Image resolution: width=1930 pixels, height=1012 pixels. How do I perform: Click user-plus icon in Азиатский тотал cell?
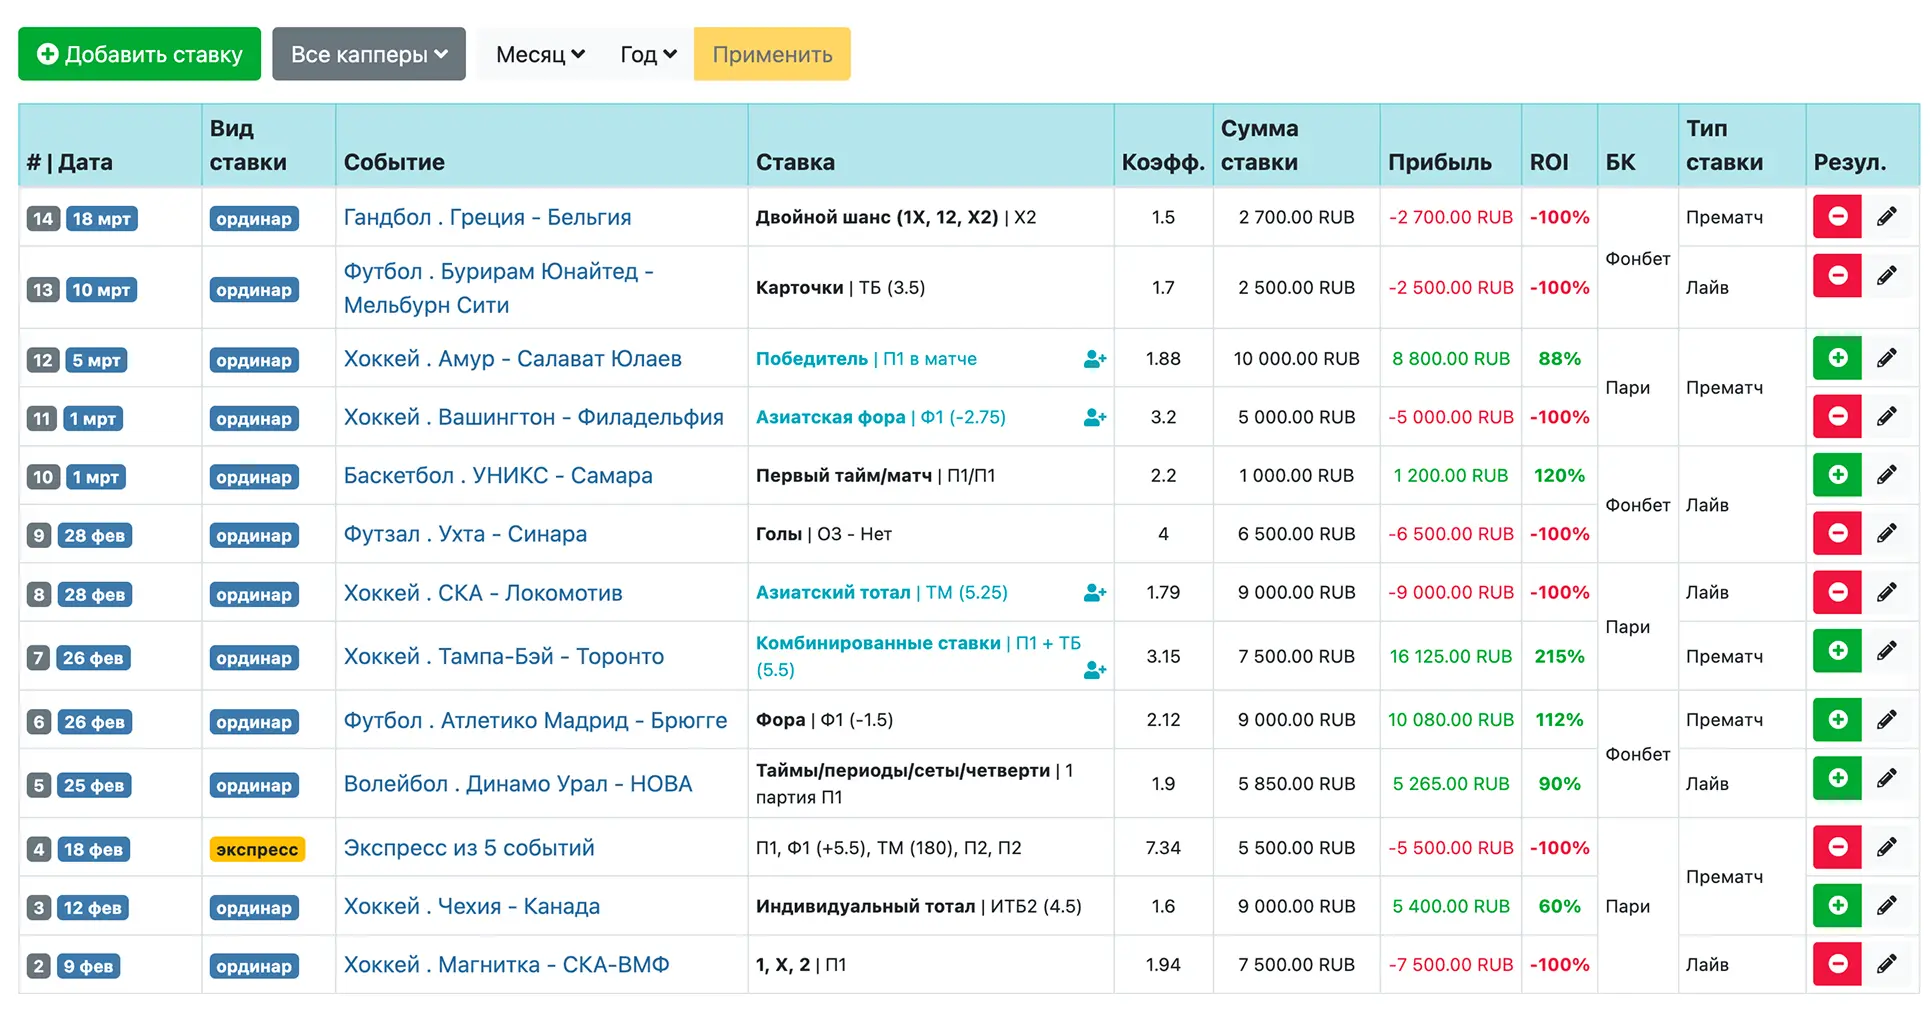[x=1094, y=593]
